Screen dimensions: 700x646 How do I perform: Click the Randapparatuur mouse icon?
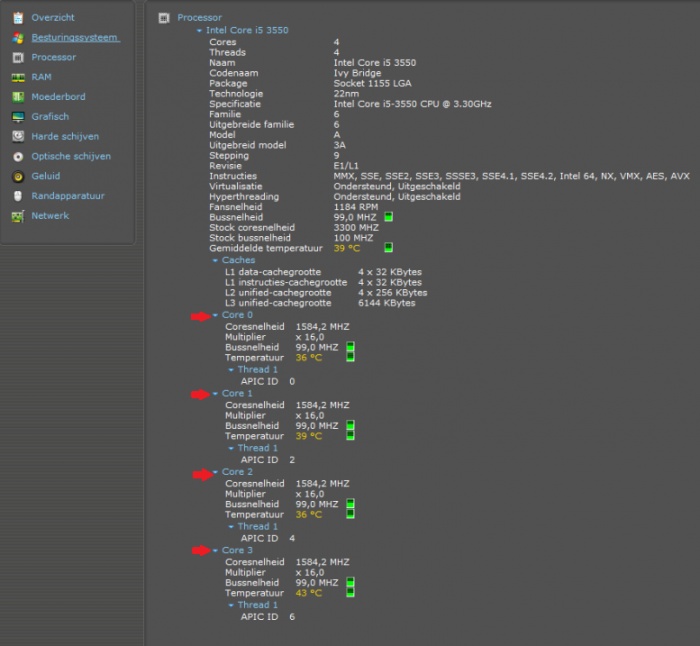[x=18, y=196]
